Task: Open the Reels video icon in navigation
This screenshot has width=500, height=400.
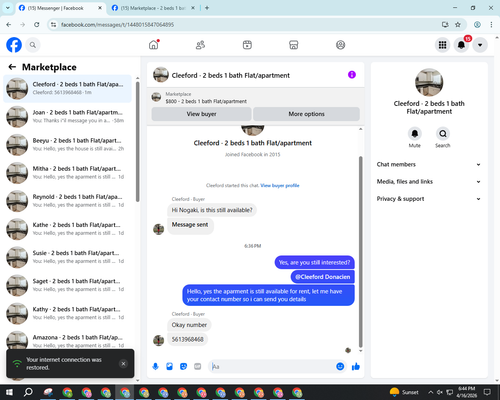Action: pos(247,45)
